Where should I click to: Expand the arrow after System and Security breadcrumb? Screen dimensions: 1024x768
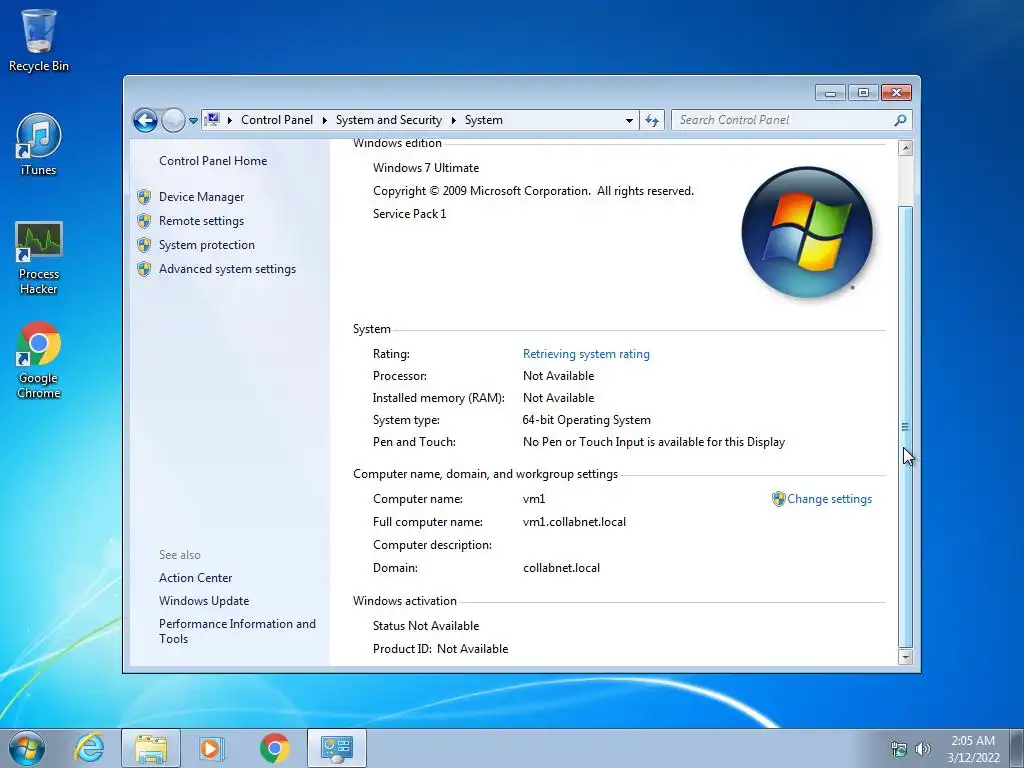pos(453,120)
